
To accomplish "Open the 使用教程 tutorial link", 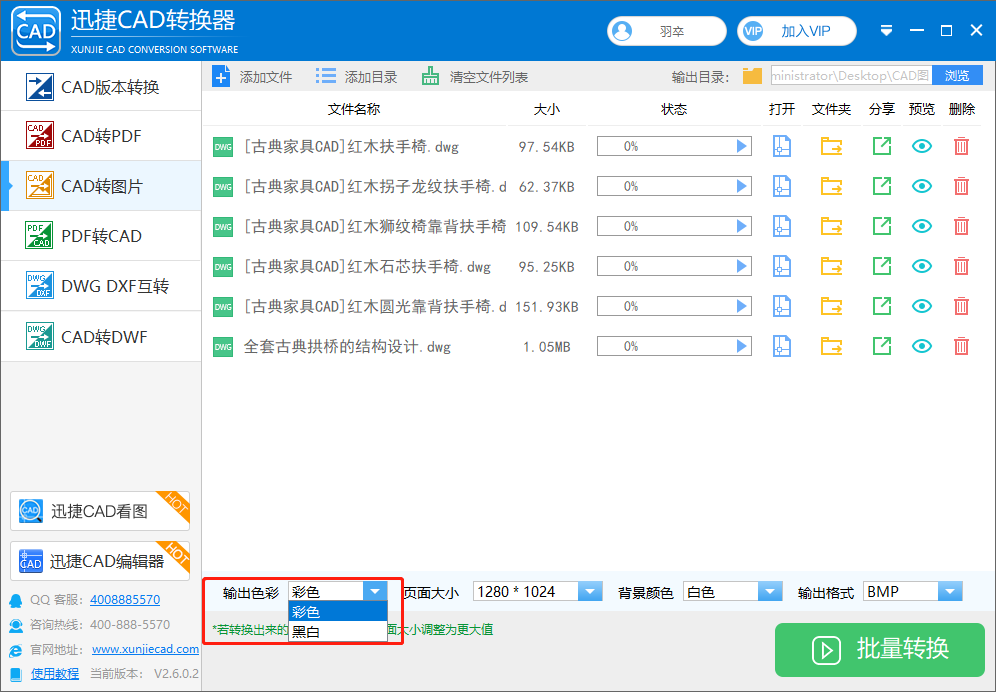I will pos(55,674).
